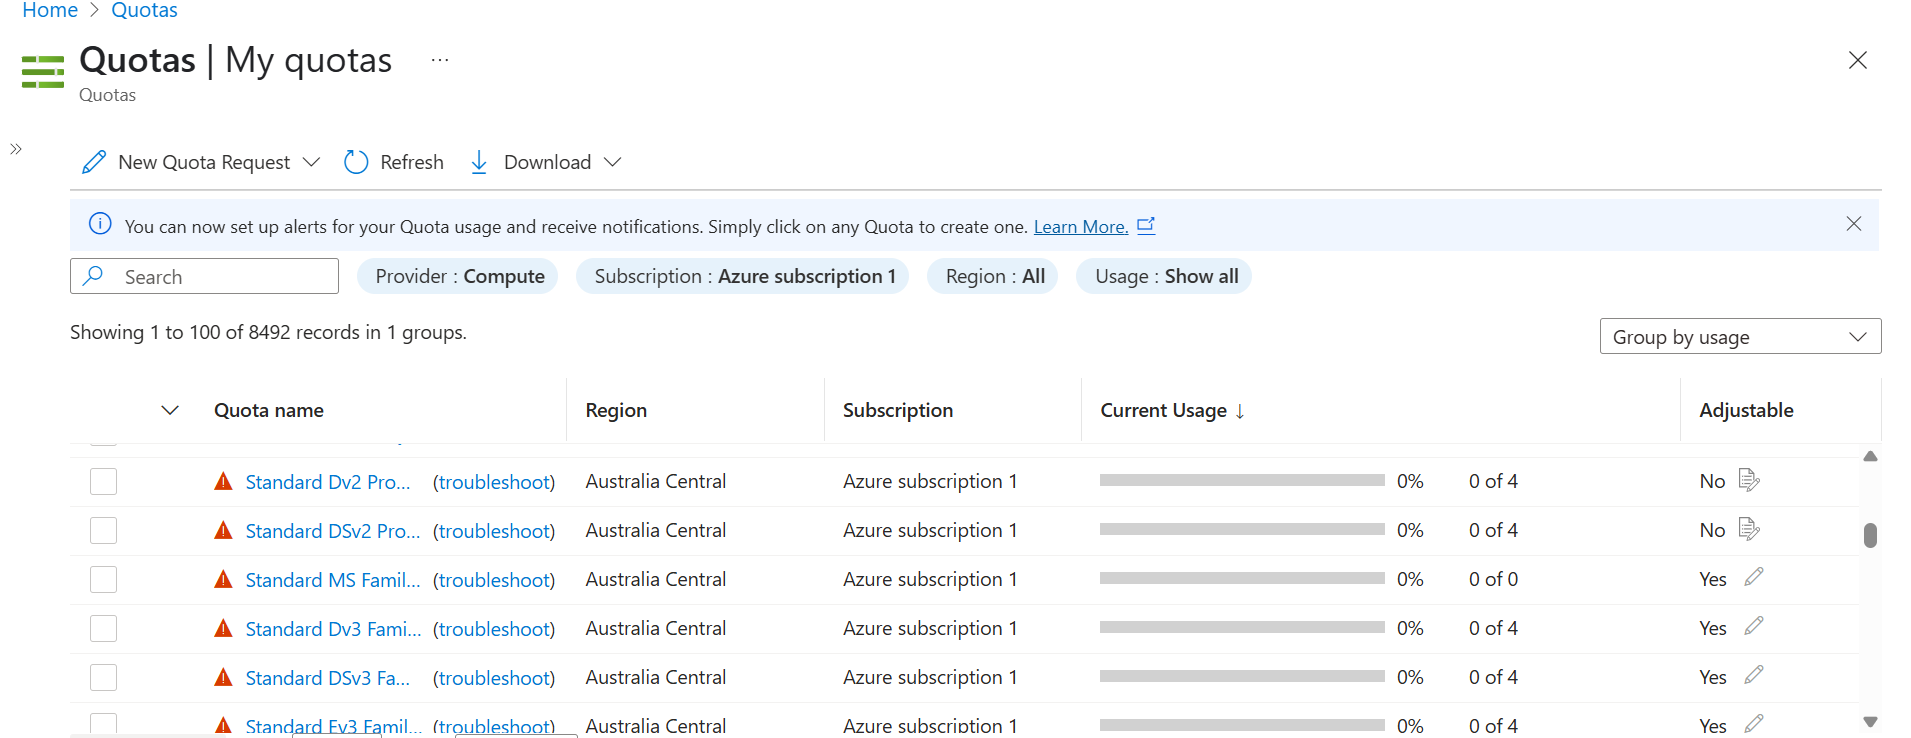Collapse the group using header chevron
The image size is (1911, 738).
[x=170, y=410]
